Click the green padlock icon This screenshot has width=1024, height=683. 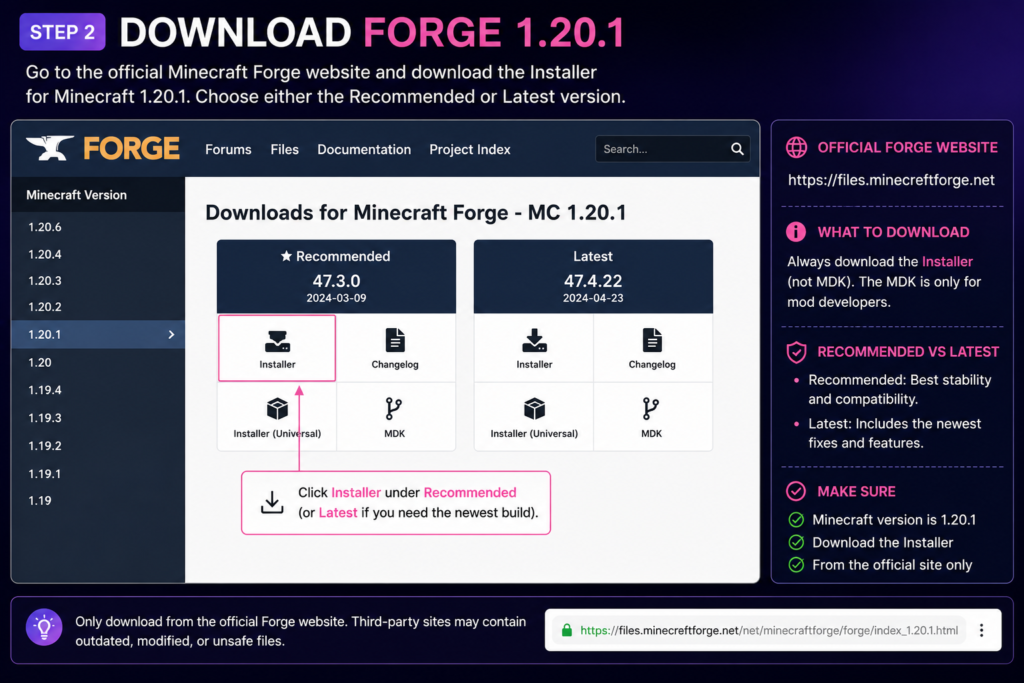(566, 630)
